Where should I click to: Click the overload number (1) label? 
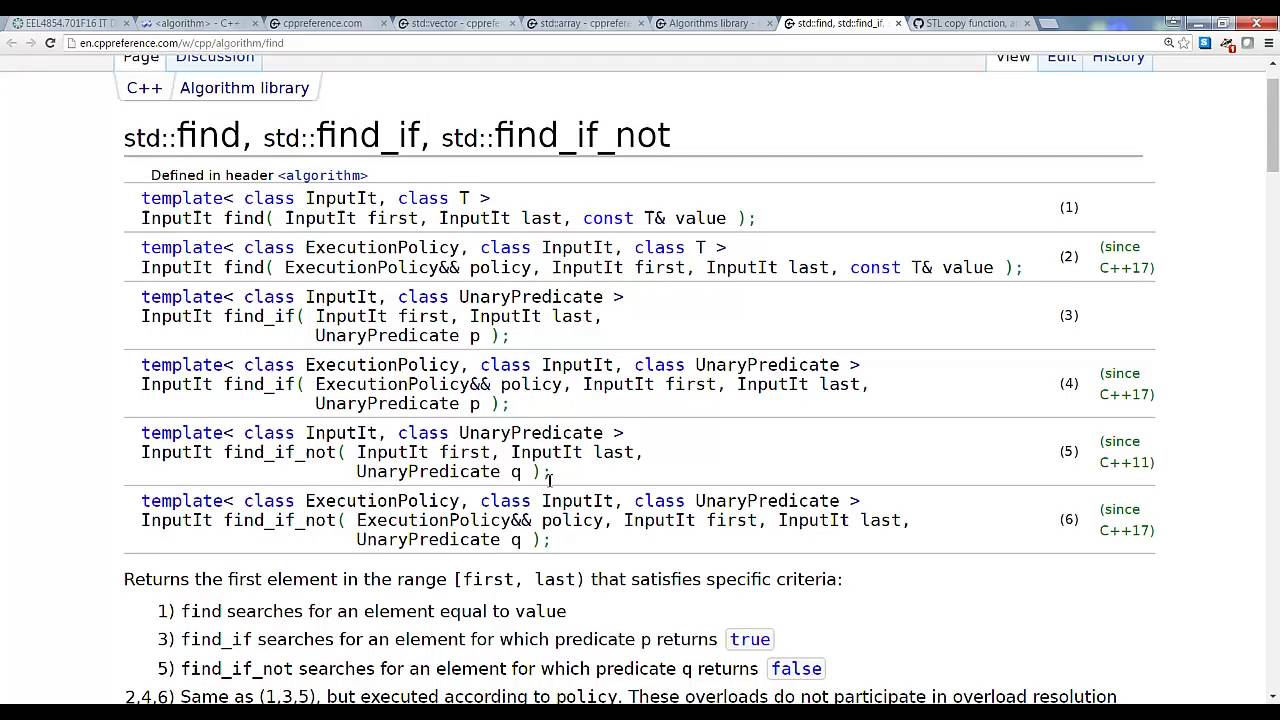(x=1069, y=207)
